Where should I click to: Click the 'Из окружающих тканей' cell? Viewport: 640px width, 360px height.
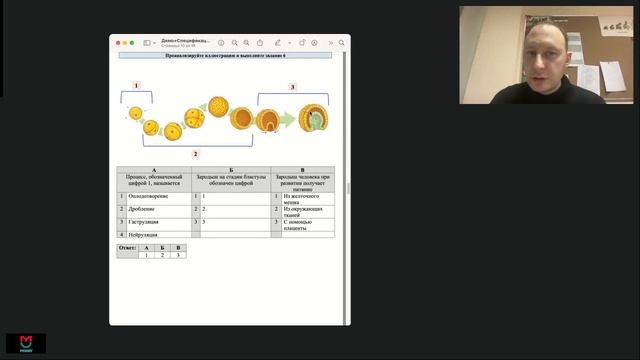click(308, 211)
